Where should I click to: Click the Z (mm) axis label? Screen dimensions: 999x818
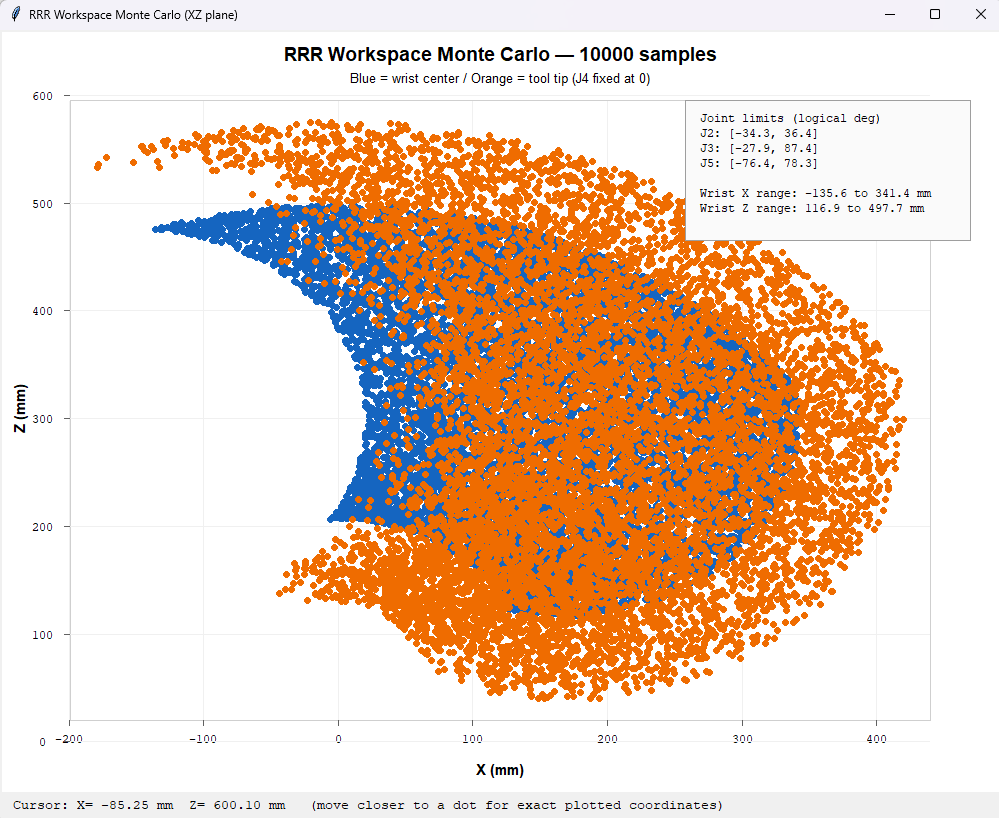22,406
